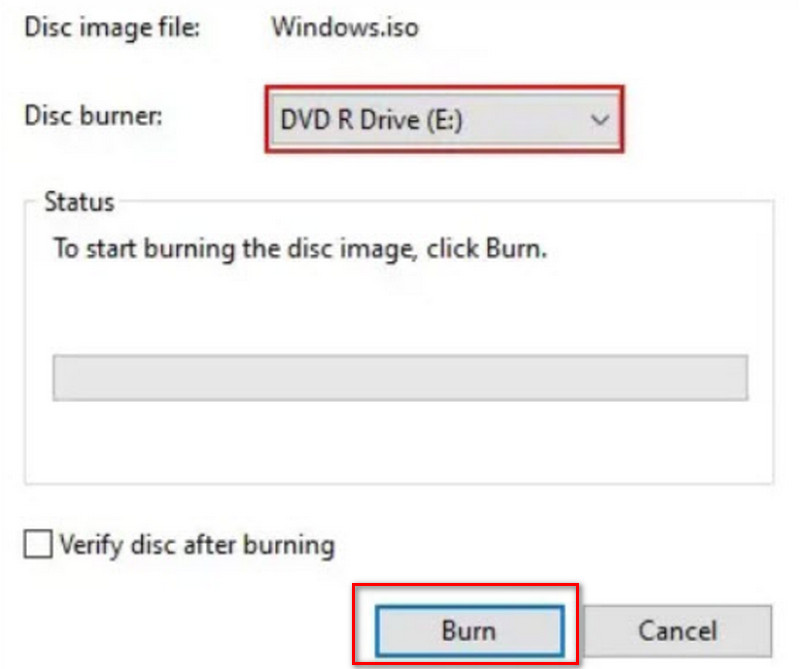Enable the Verify disc after burning checkbox
The width and height of the screenshot is (800, 669).
click(x=39, y=545)
